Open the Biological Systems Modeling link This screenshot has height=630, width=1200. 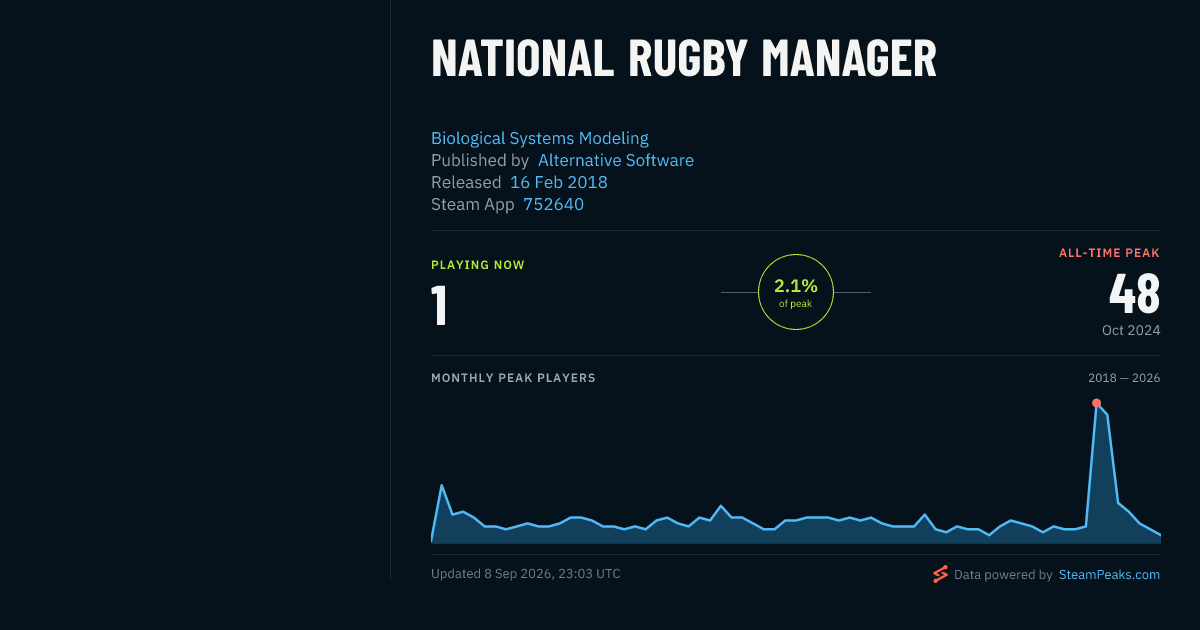[540, 138]
